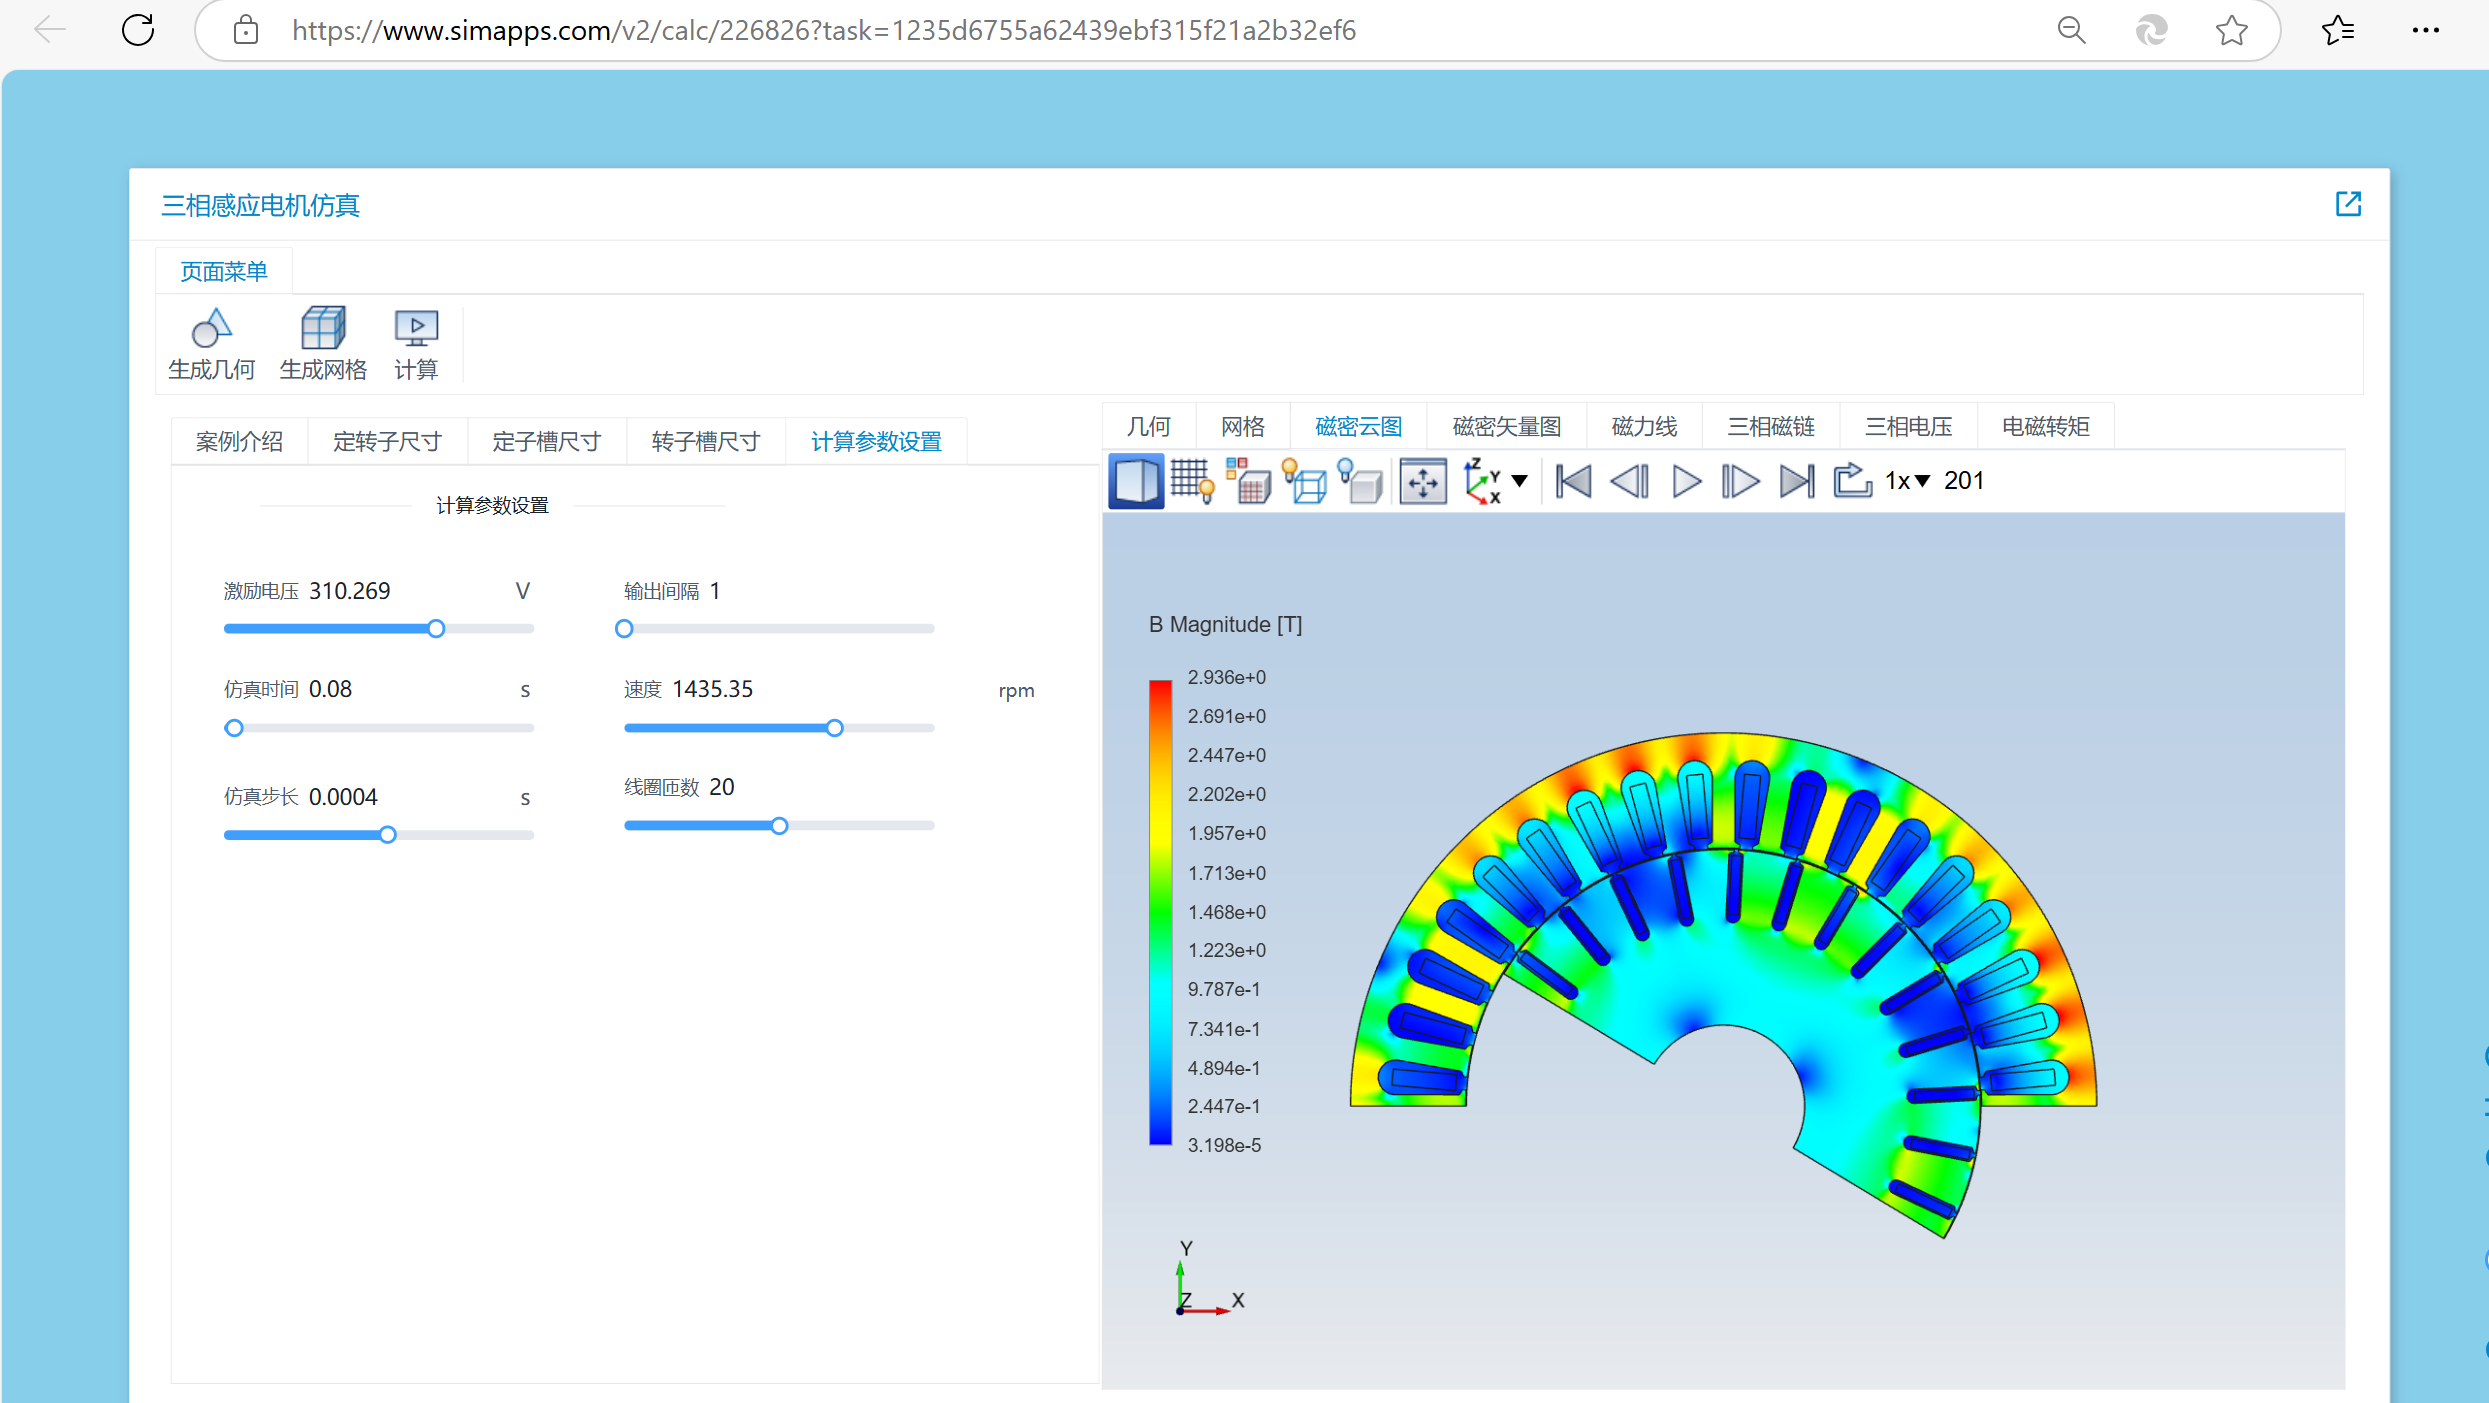This screenshot has height=1403, width=2489.
Task: Click the frame number 201 field
Action: (1964, 481)
